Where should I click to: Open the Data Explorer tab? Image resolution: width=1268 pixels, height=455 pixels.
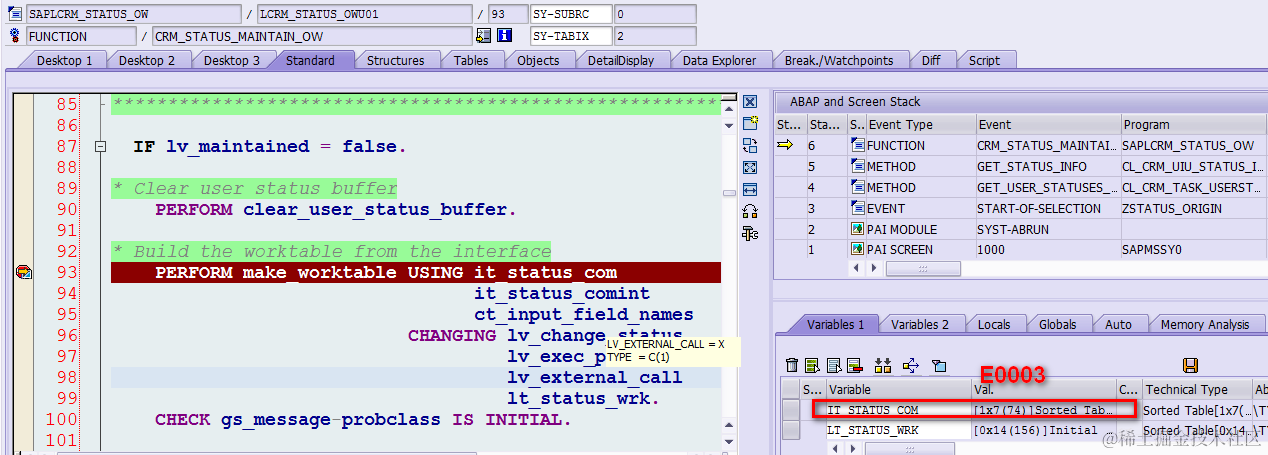tap(719, 60)
